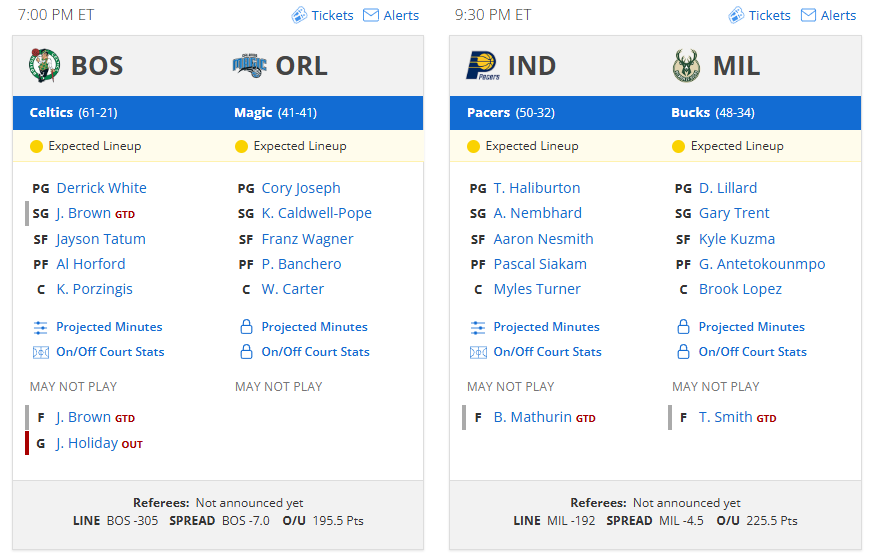Click the ticket icon for BOS-ORL game
The image size is (880, 557).
coord(299,15)
